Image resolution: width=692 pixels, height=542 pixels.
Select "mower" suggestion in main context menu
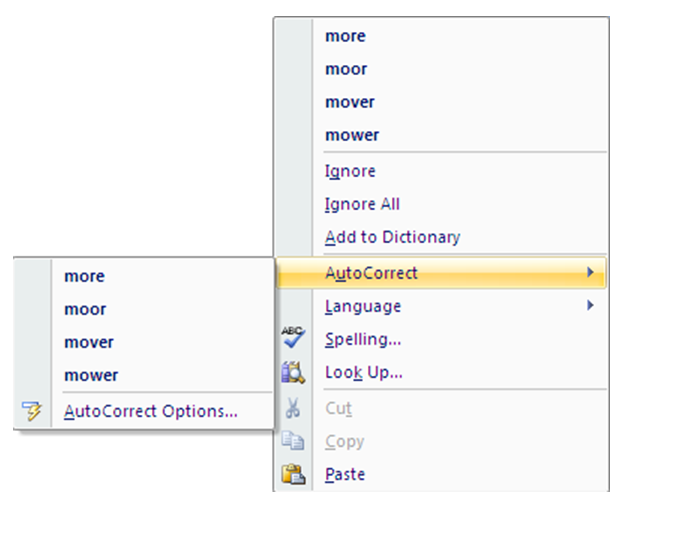coord(352,135)
